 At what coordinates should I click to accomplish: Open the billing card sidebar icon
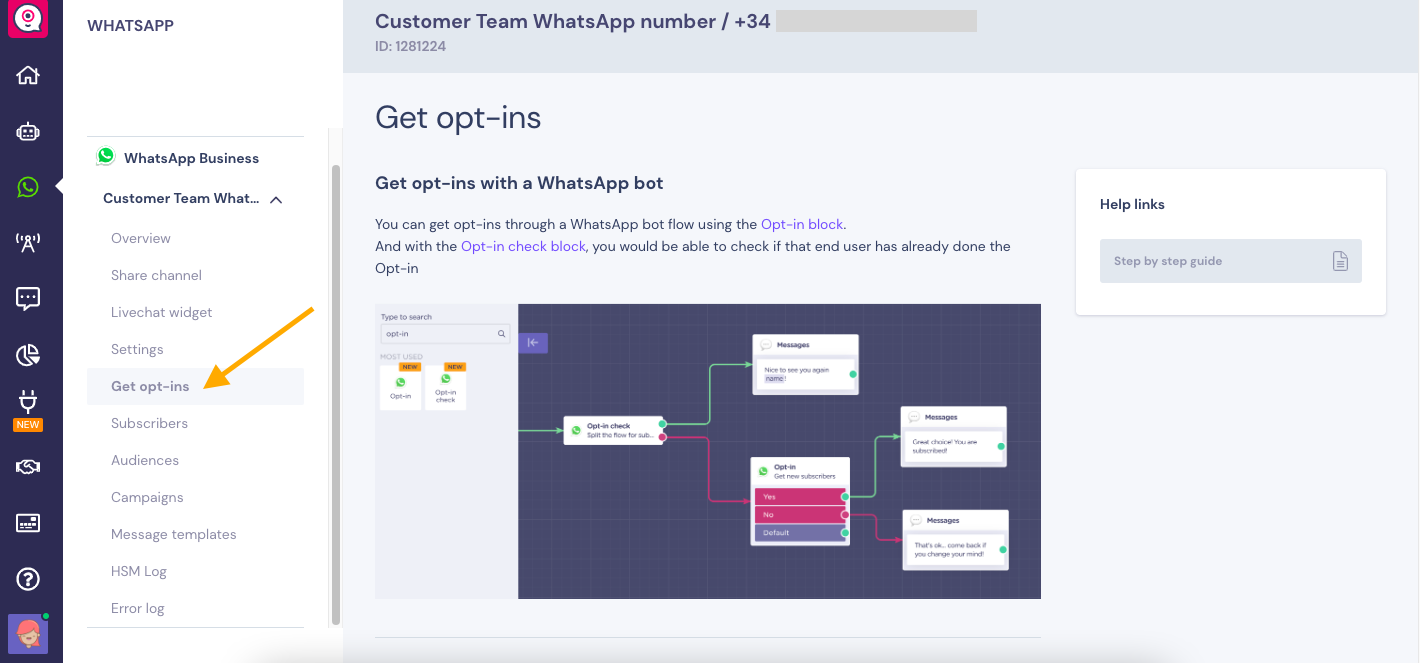click(x=28, y=523)
